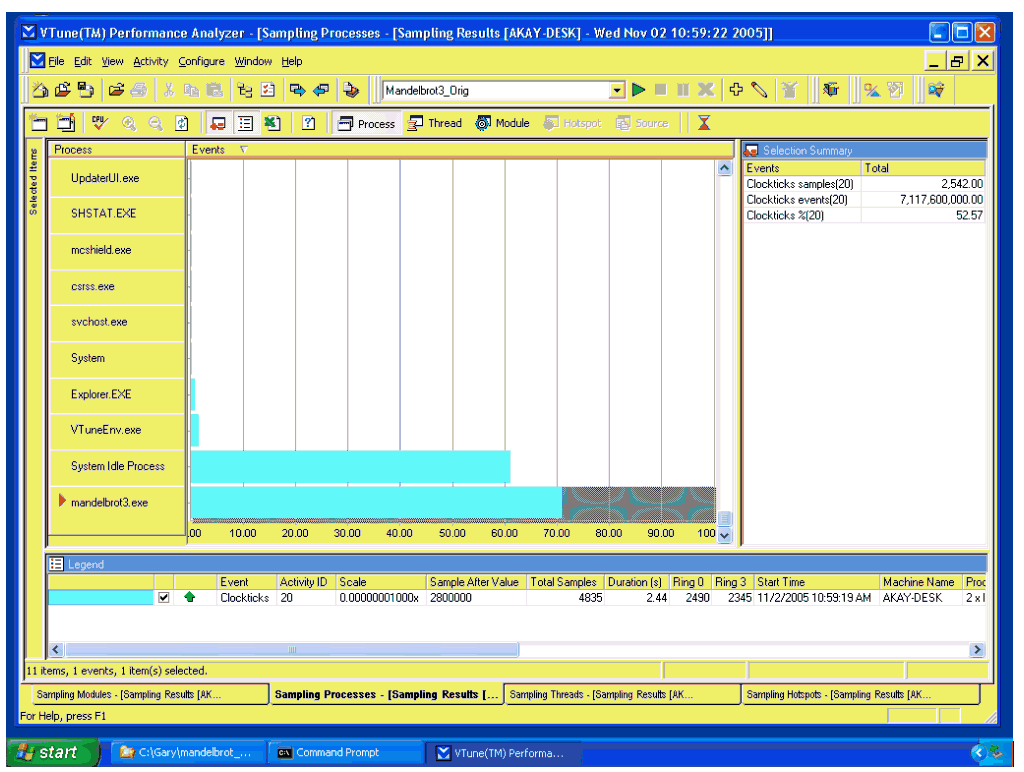This screenshot has width=1024, height=772.
Task: Click the help question mark toolbar icon
Action: pos(309,123)
